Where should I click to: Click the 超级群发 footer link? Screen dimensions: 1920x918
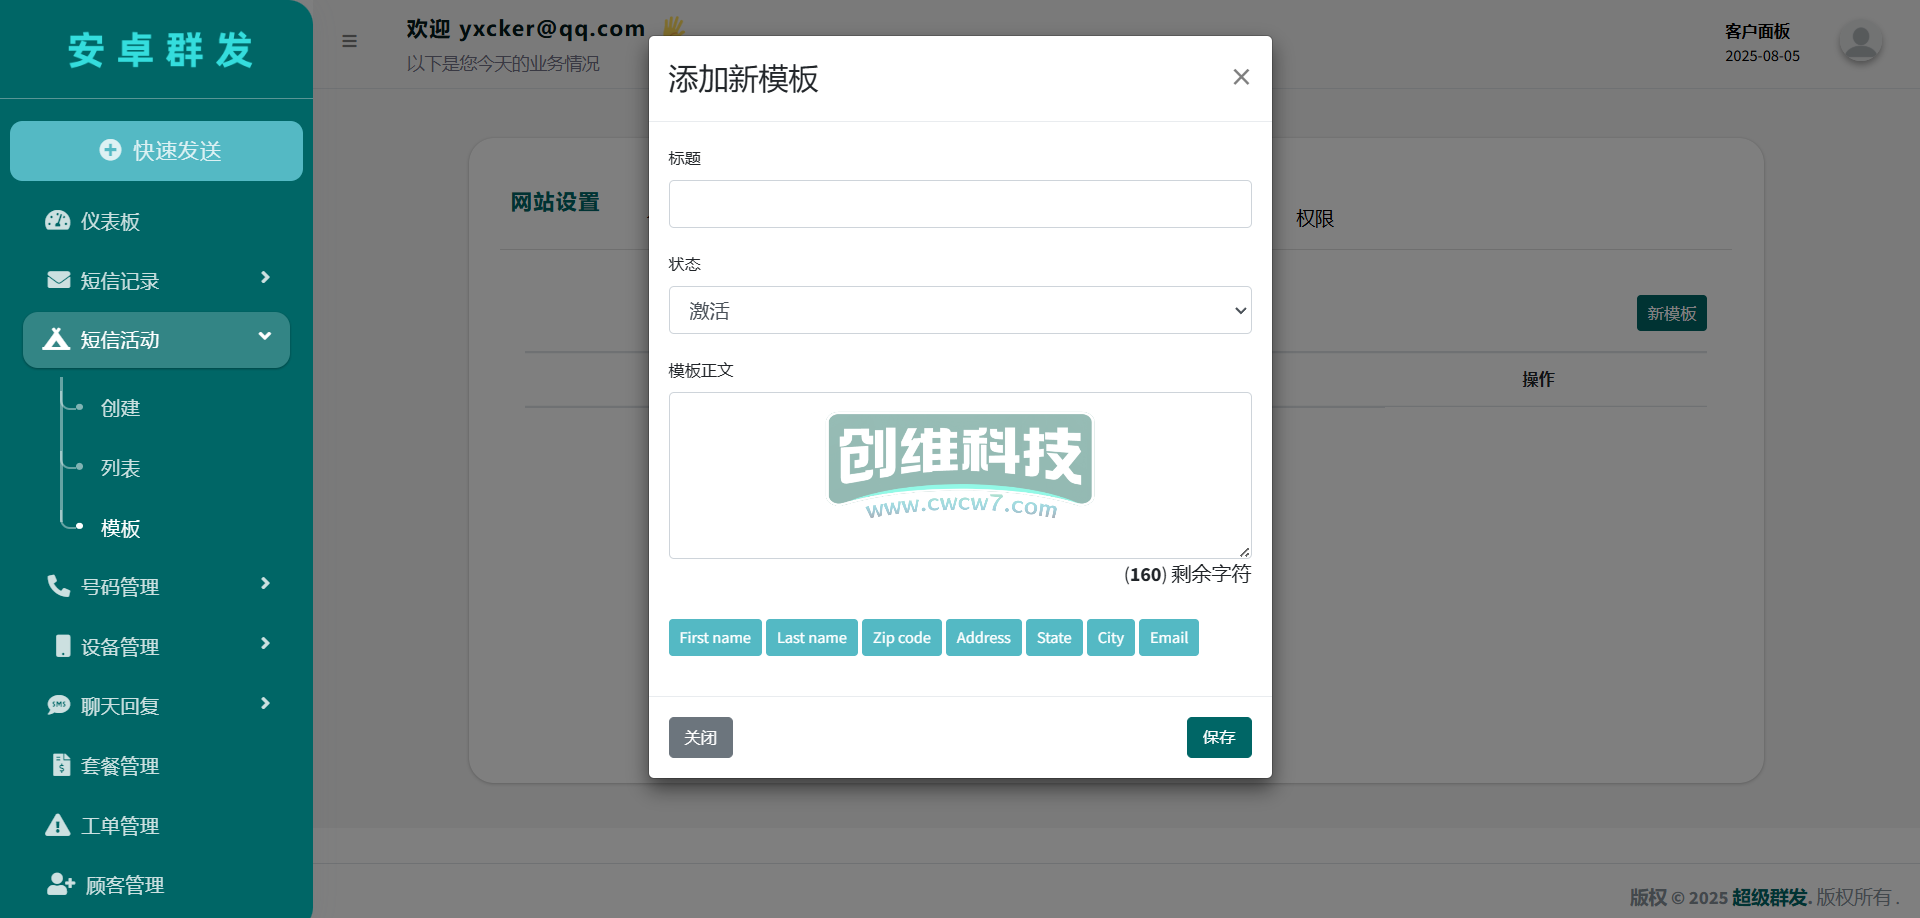pyautogui.click(x=1769, y=897)
